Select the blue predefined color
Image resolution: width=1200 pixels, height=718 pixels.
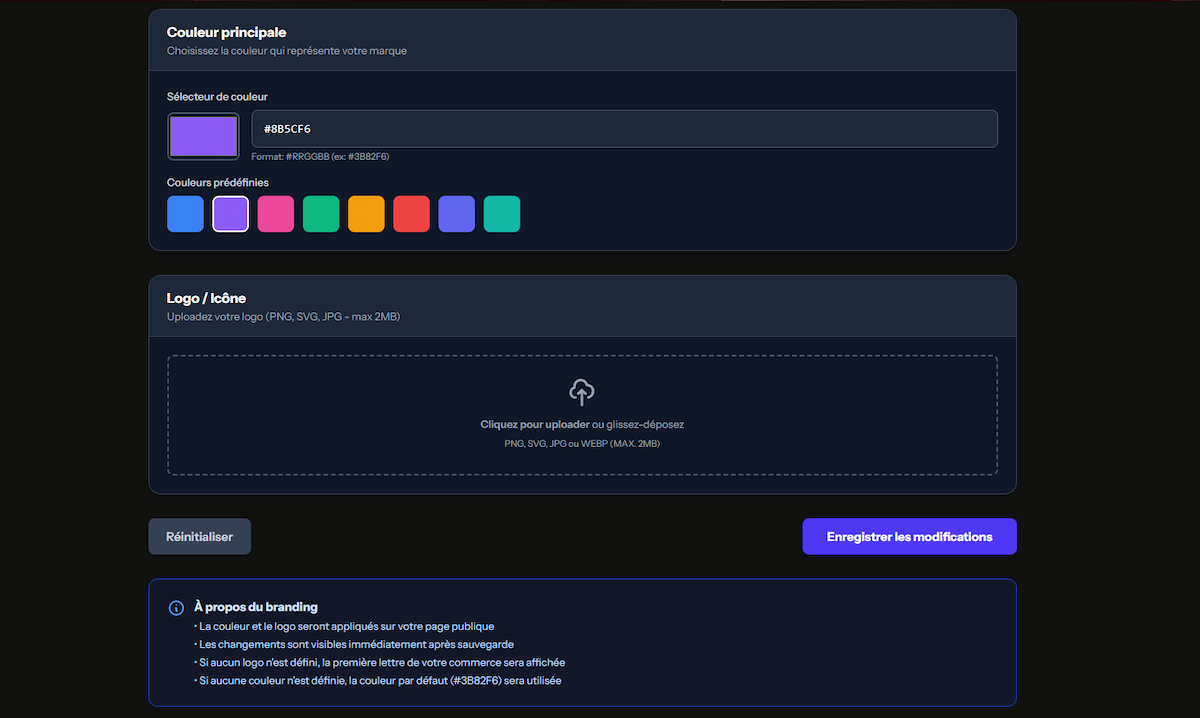click(x=185, y=213)
